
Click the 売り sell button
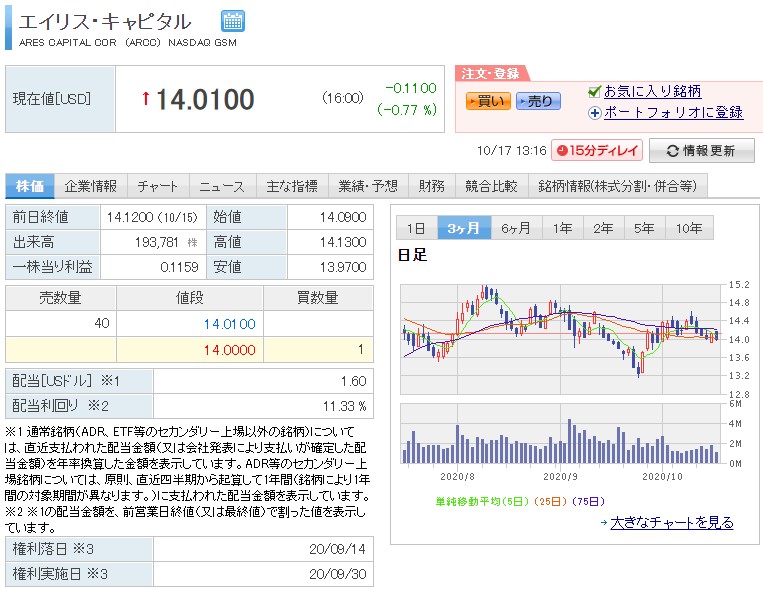(538, 101)
